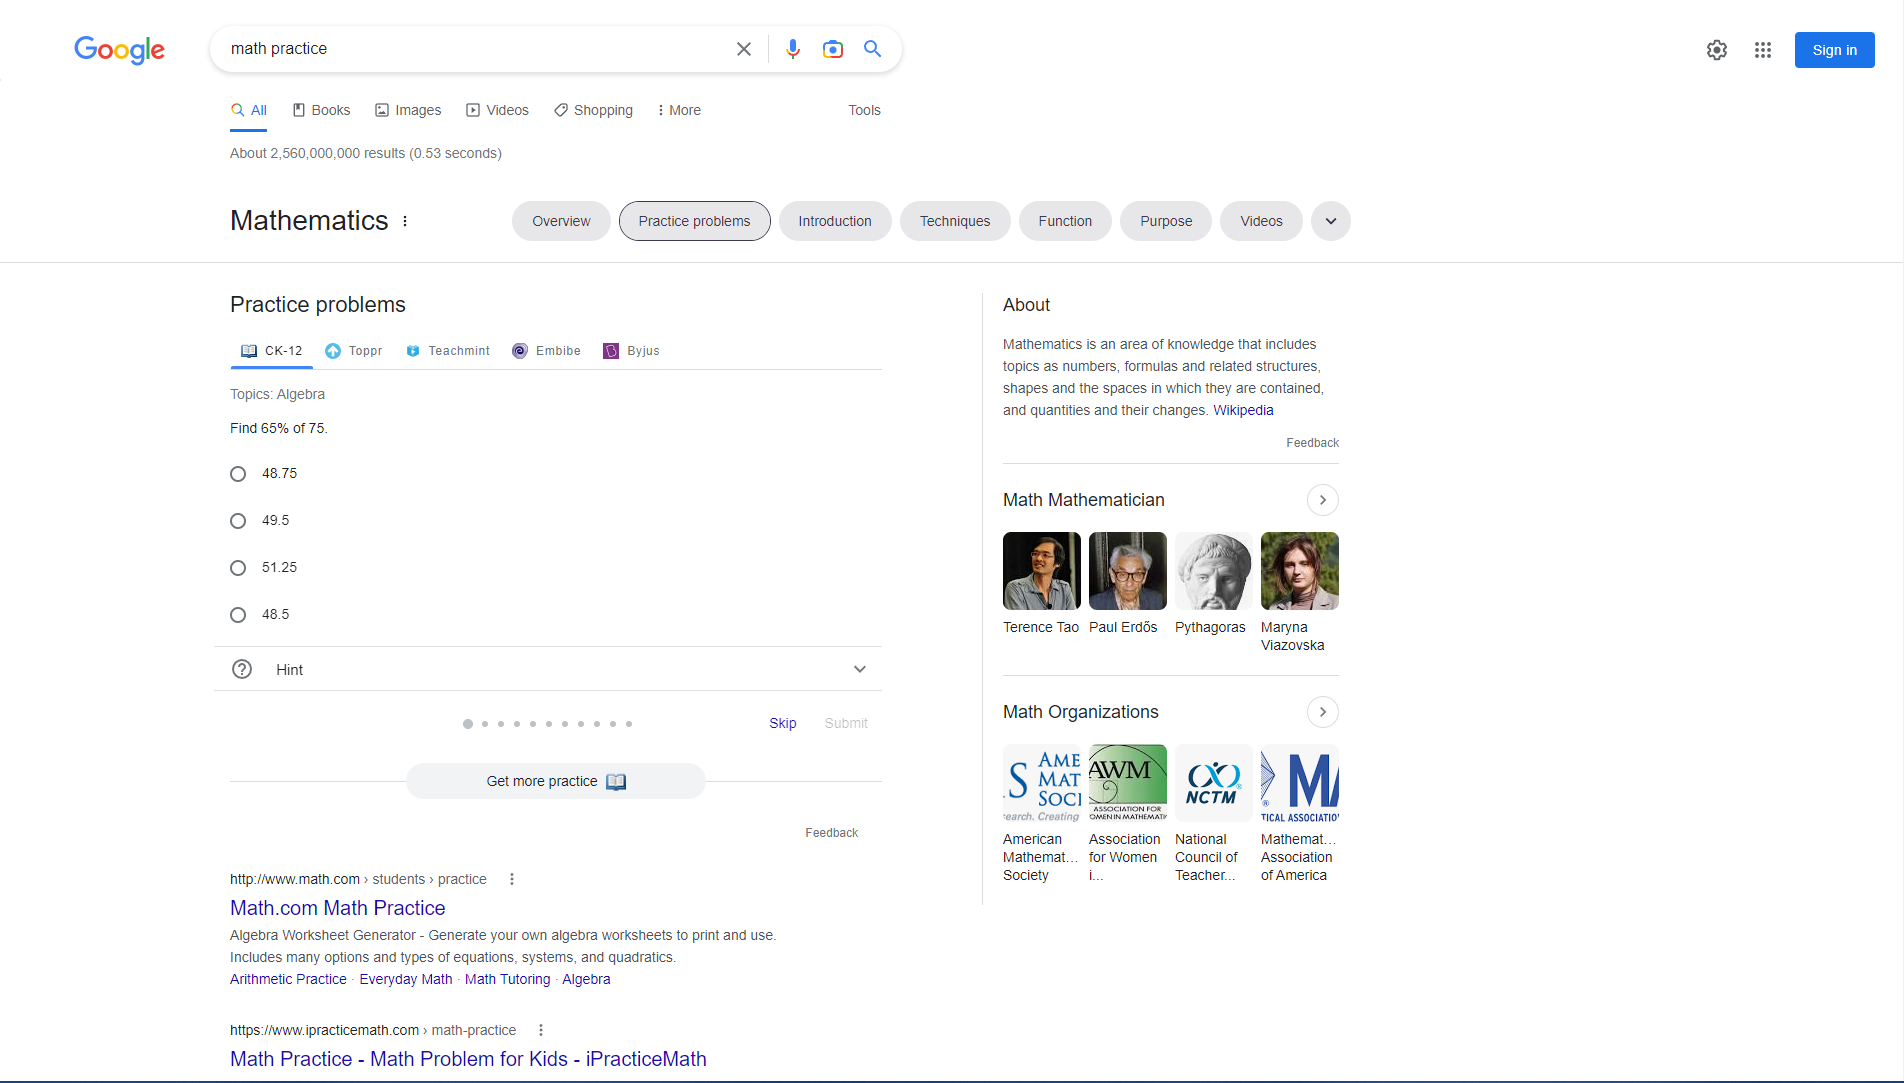Expand the Math Organizations arrow
Screen dimensions: 1904x1083
point(1322,712)
